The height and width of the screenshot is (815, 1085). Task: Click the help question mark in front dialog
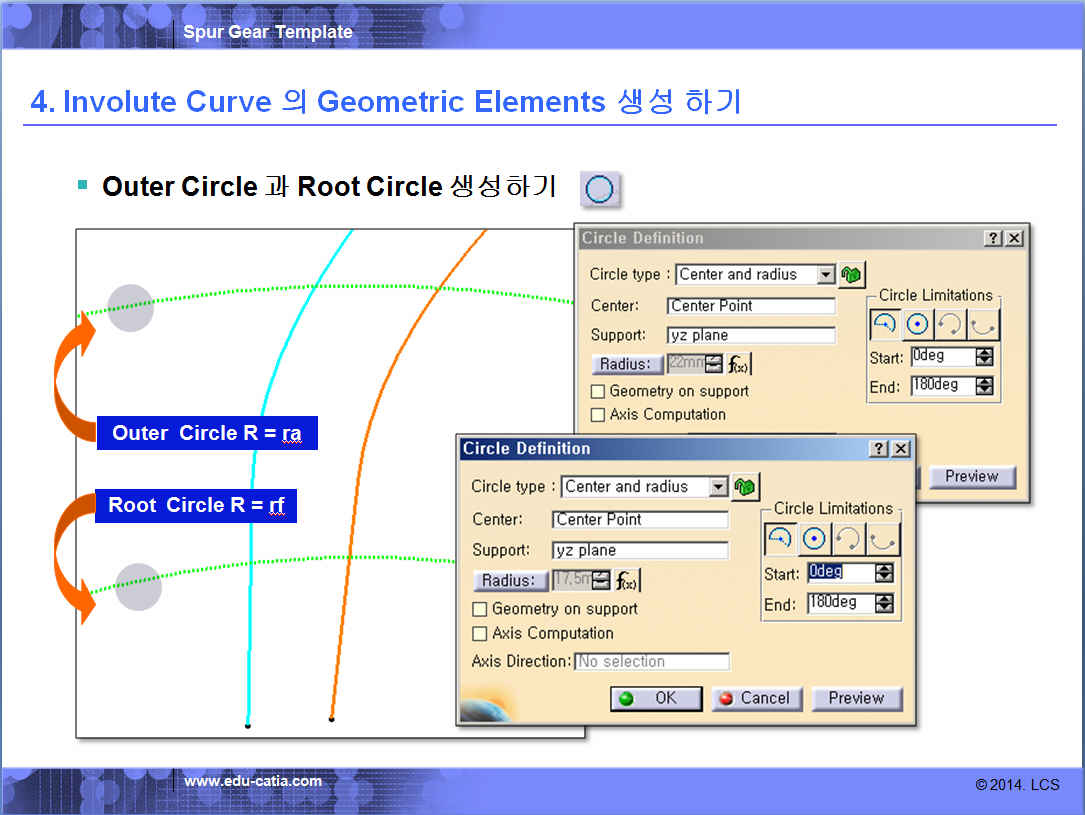[x=879, y=449]
